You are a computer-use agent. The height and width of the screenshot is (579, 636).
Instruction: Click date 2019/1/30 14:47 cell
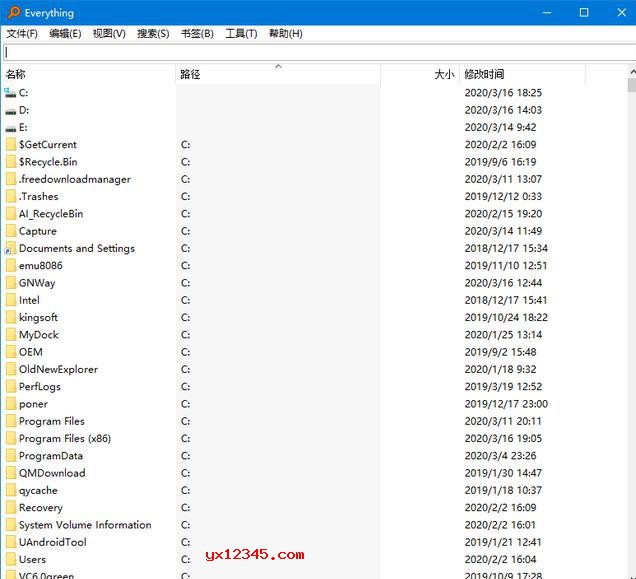(503, 473)
